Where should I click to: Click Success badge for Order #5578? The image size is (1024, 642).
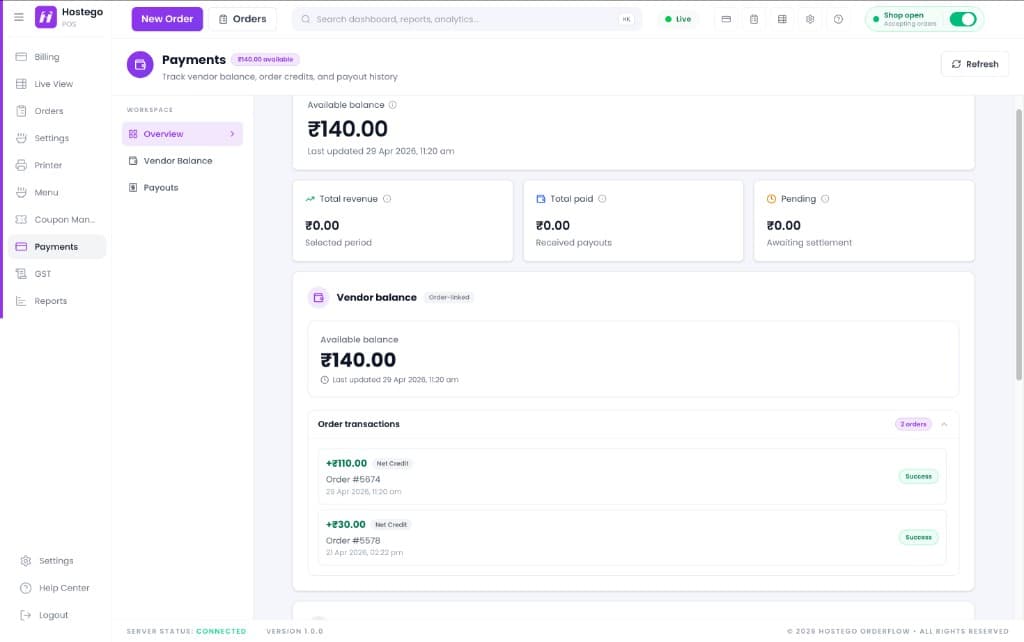[918, 538]
